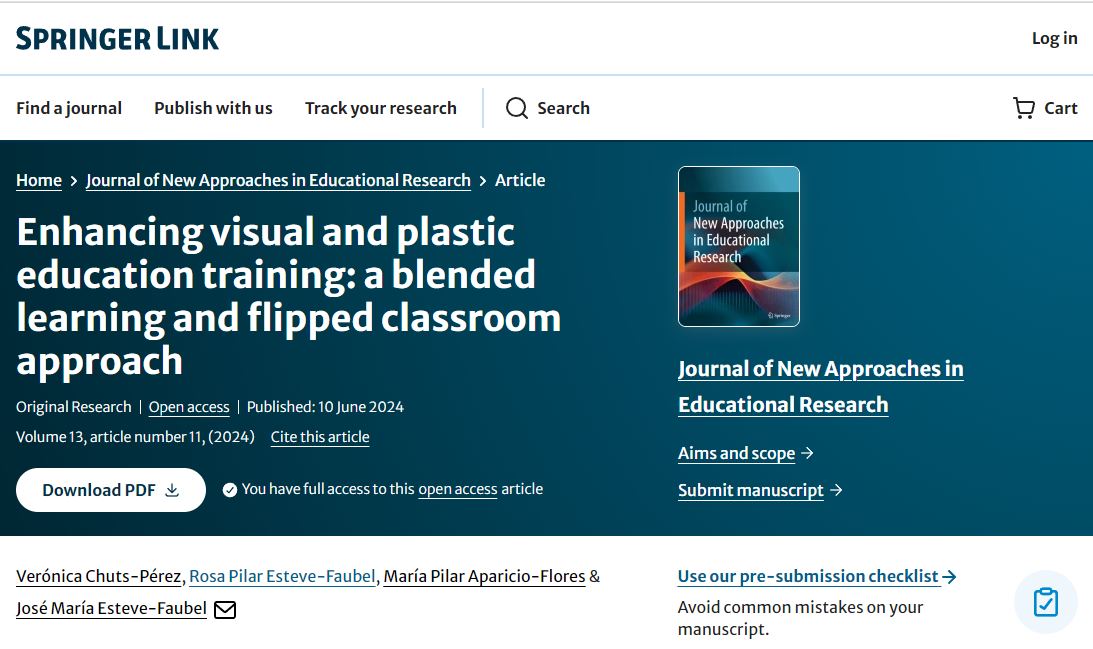
Task: Open Track your research menu
Action: pos(381,108)
